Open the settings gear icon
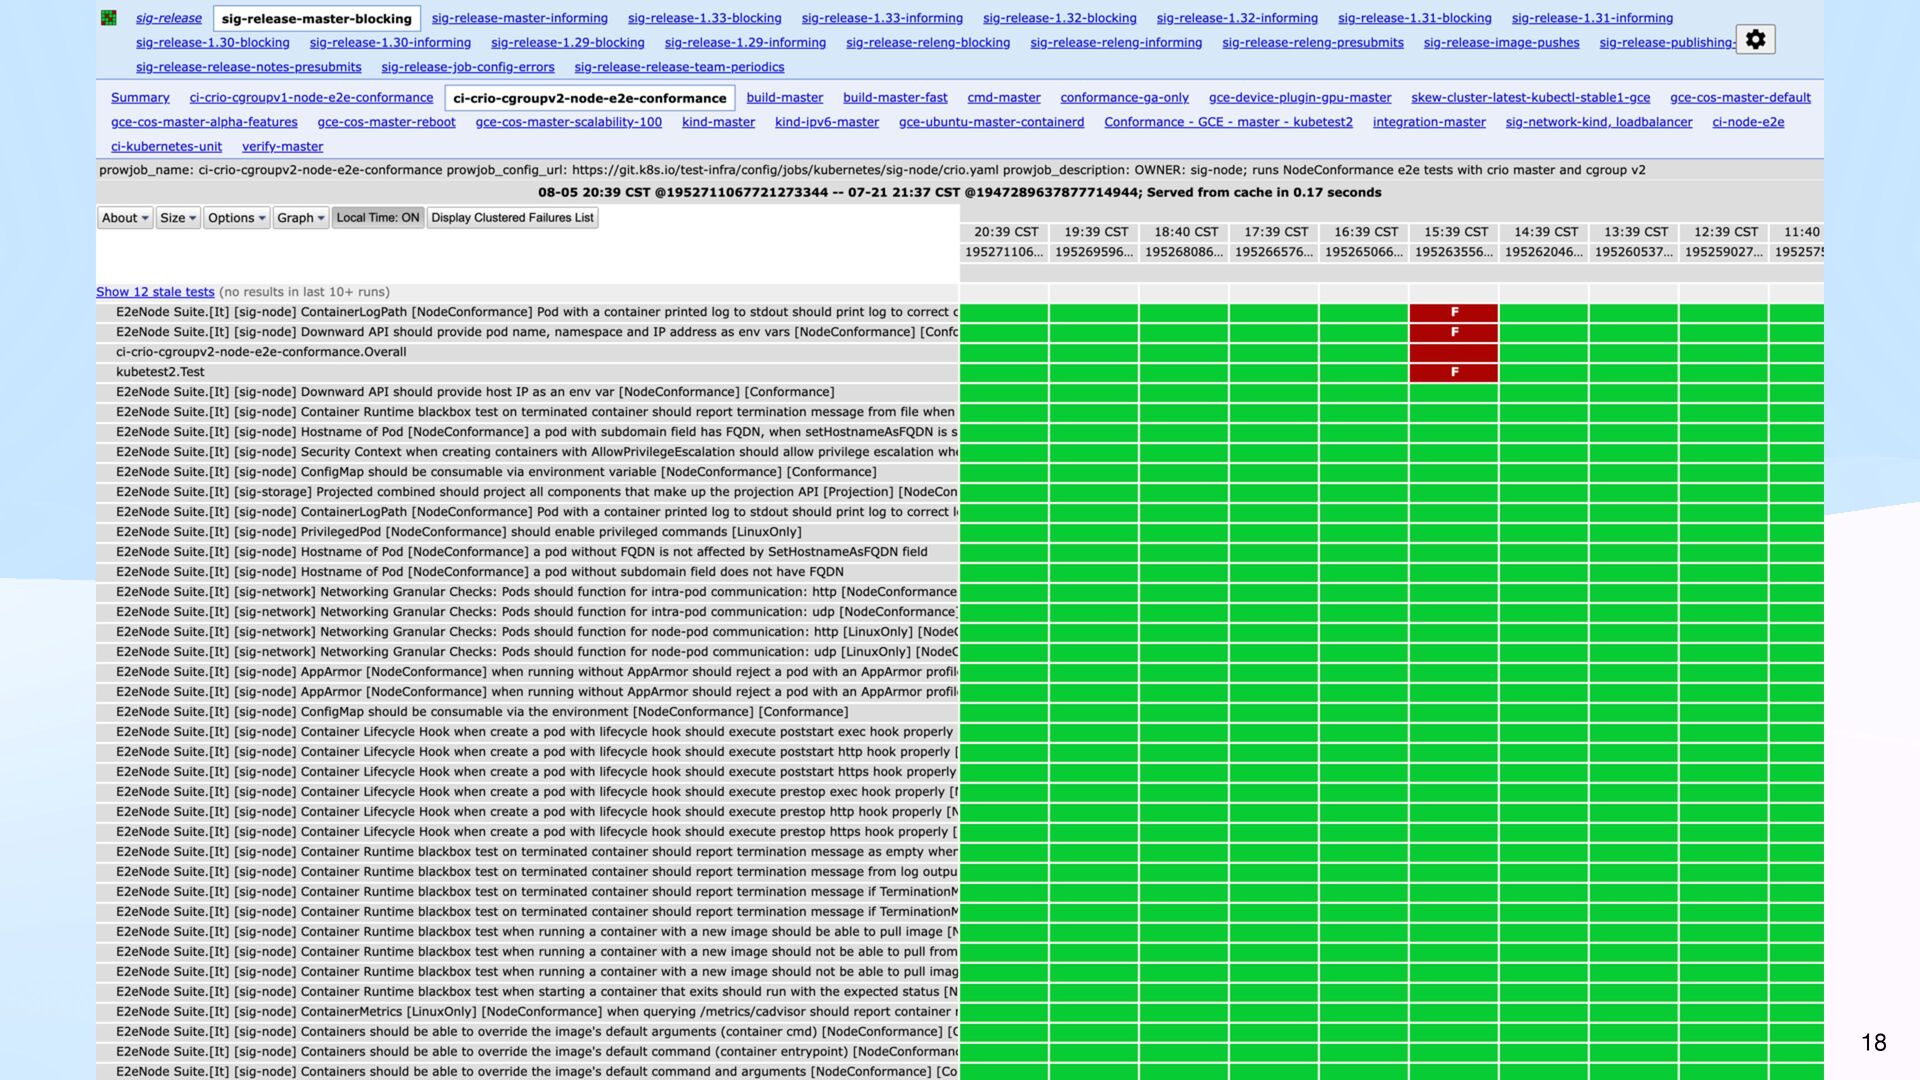The image size is (1920, 1080). tap(1755, 40)
